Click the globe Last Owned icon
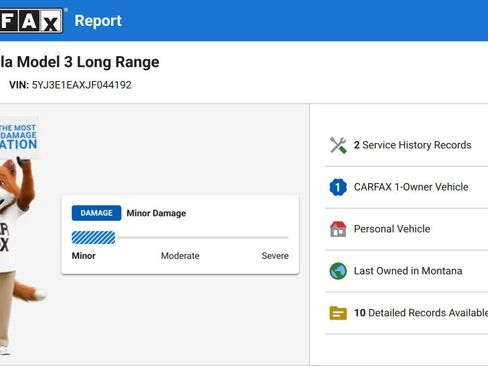This screenshot has width=488, height=366. (x=338, y=271)
